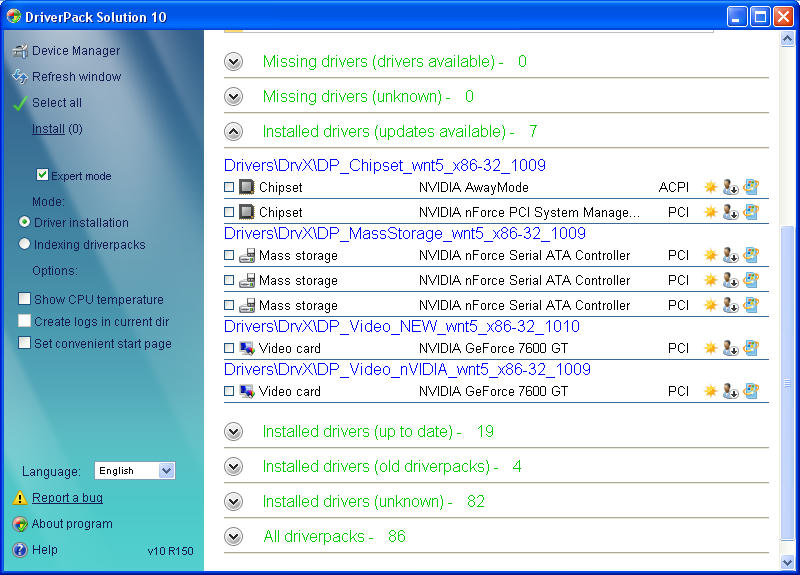This screenshot has height=575, width=800.
Task: Expand the All driverpacks section arrow
Action: pyautogui.click(x=234, y=536)
